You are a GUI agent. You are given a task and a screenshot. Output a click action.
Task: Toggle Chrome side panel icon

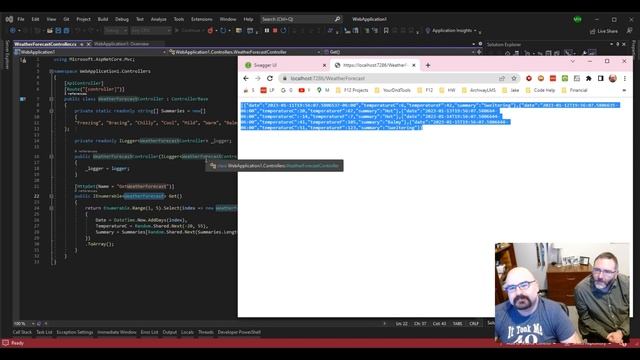pyautogui.click(x=600, y=78)
